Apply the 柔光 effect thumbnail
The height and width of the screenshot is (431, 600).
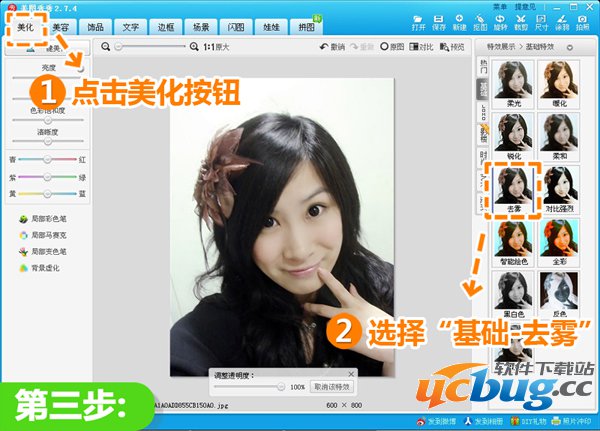click(x=513, y=84)
